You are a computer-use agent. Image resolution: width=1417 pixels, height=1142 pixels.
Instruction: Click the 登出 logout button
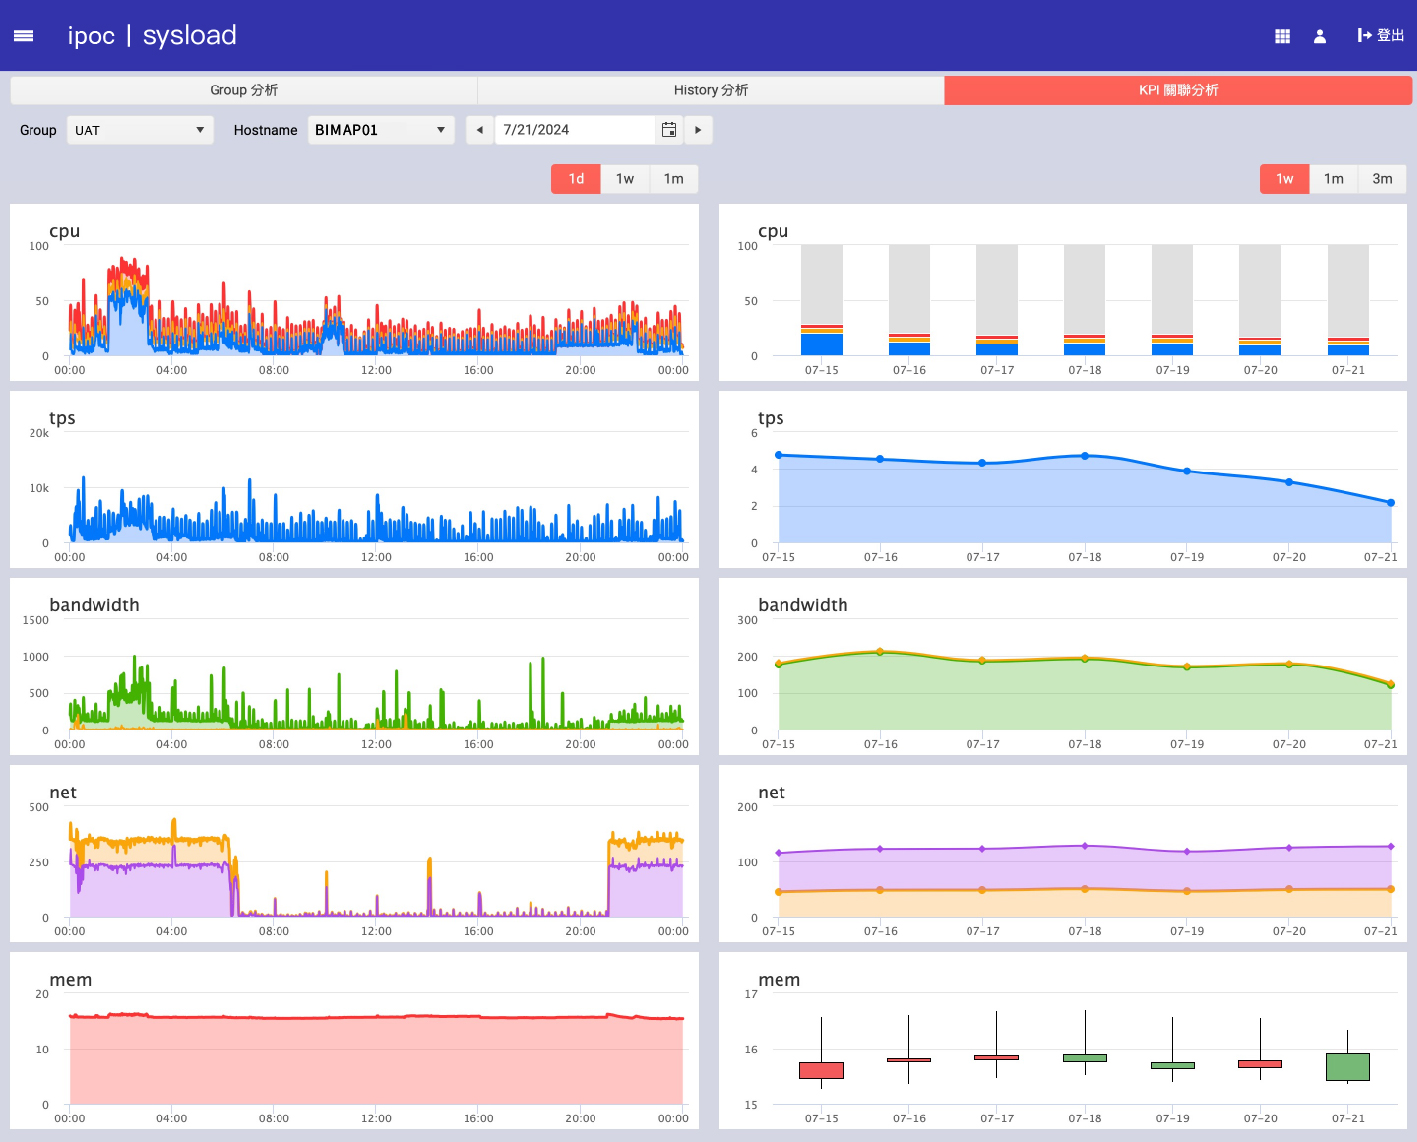click(x=1380, y=36)
